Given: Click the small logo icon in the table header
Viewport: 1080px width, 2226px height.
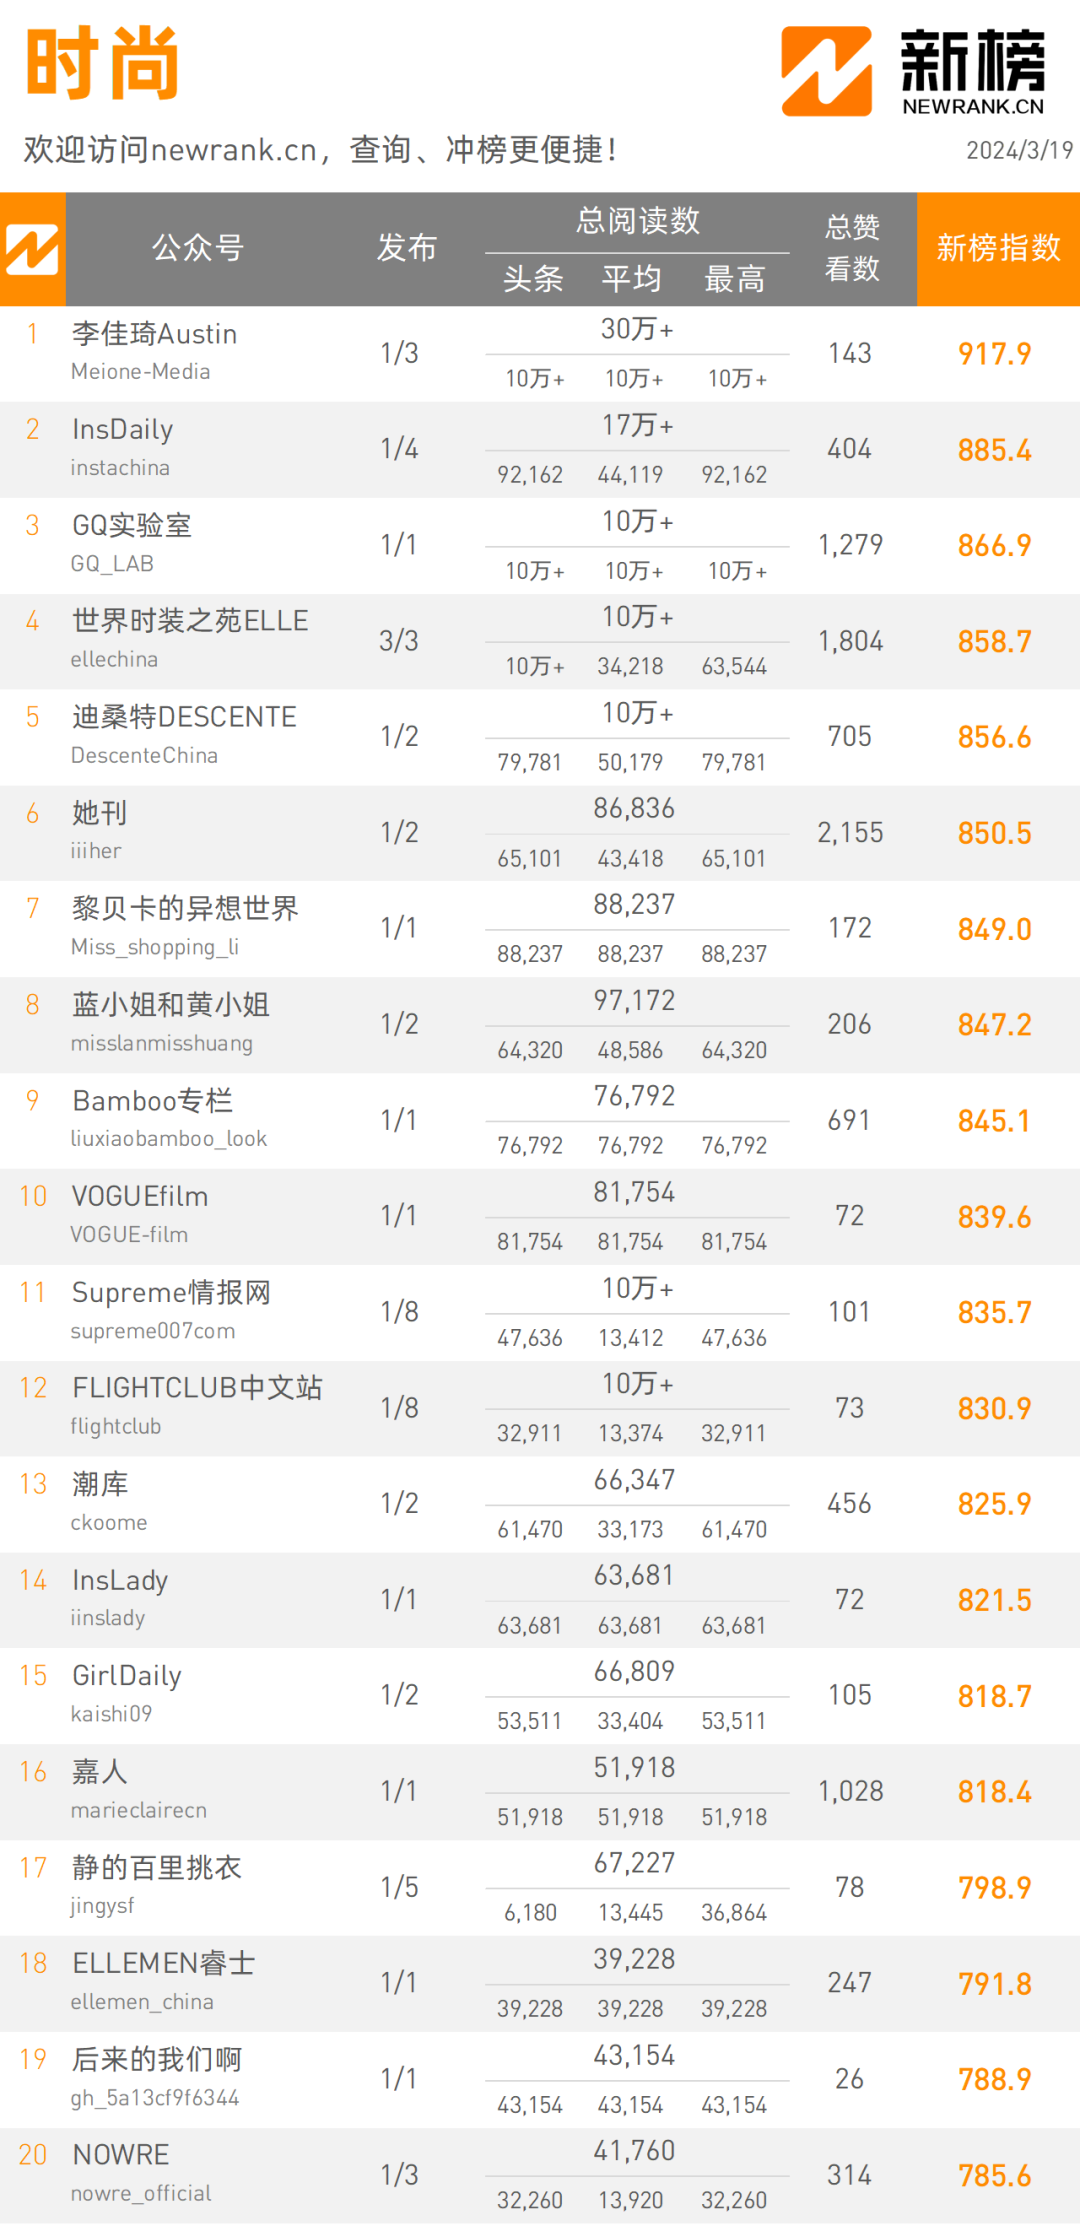Looking at the screenshot, I should tap(32, 249).
